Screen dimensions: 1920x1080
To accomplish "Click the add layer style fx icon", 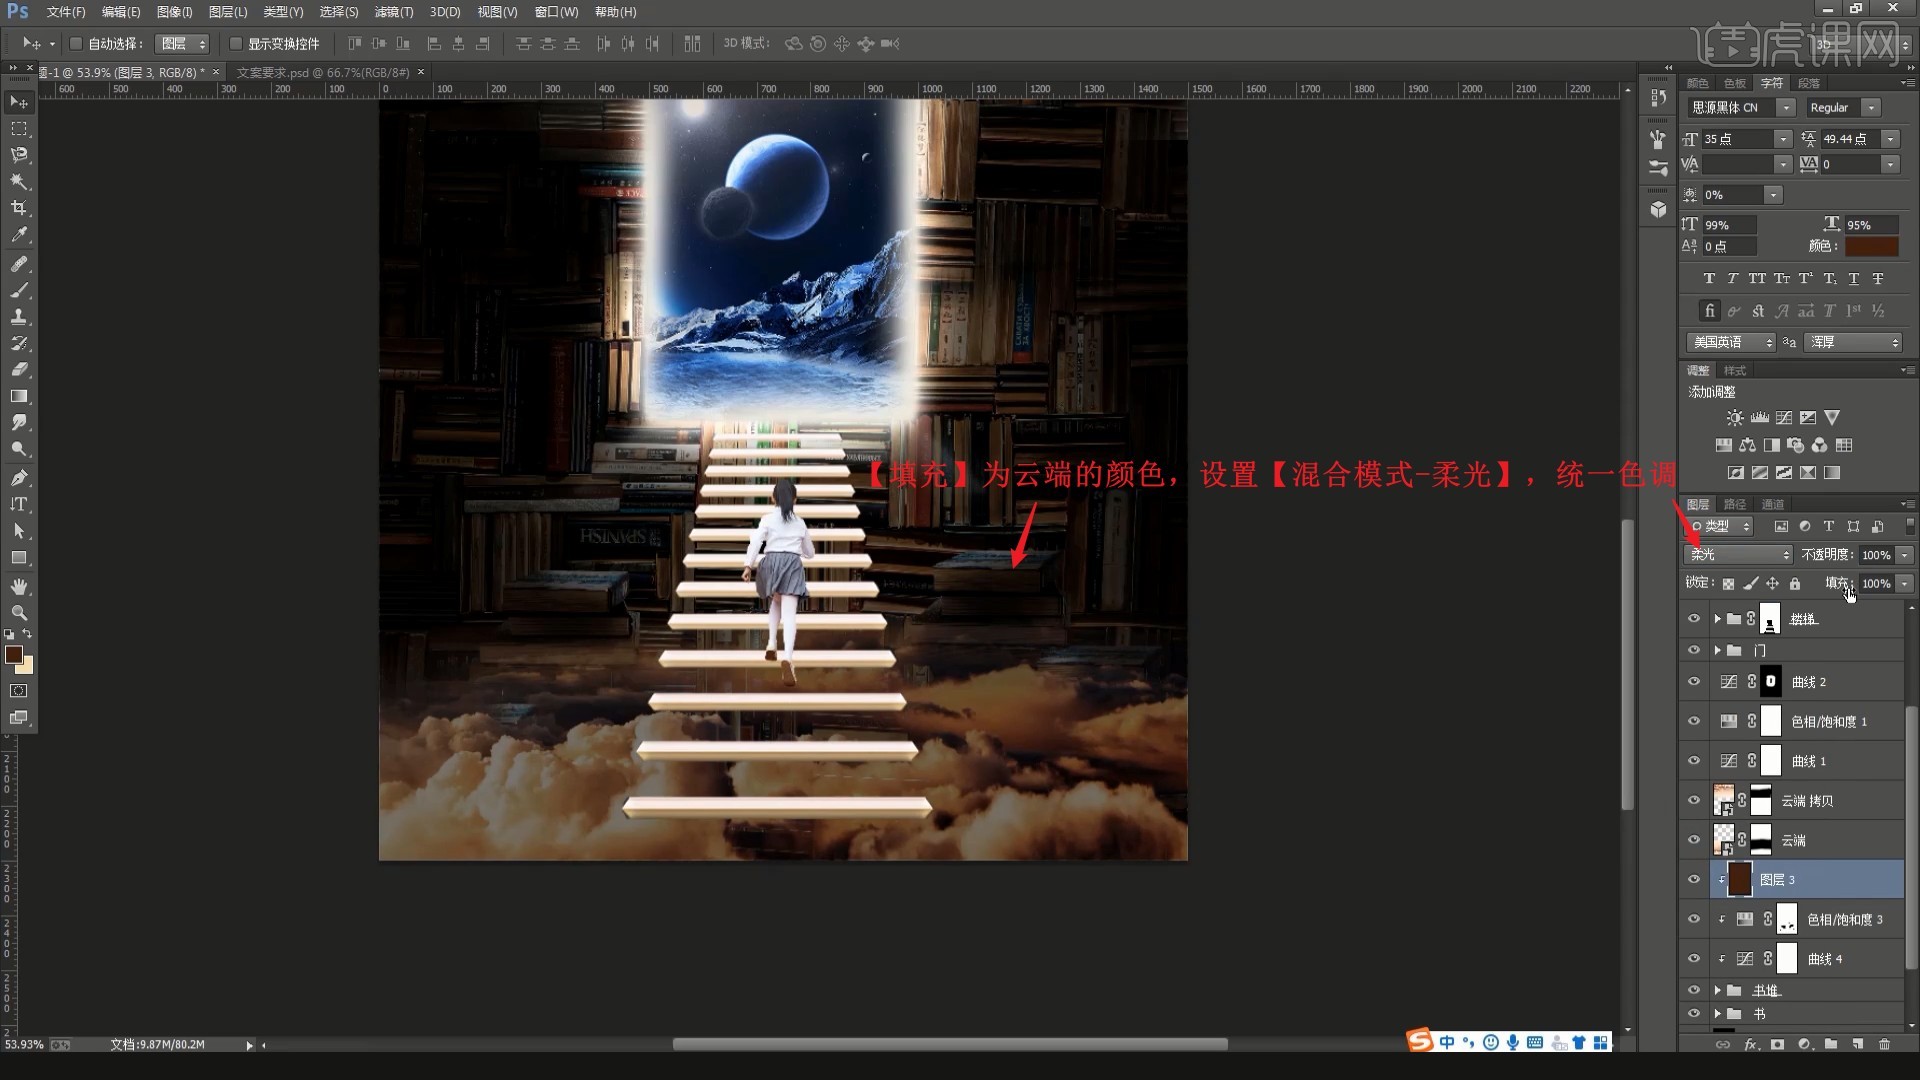I will click(x=1750, y=1044).
